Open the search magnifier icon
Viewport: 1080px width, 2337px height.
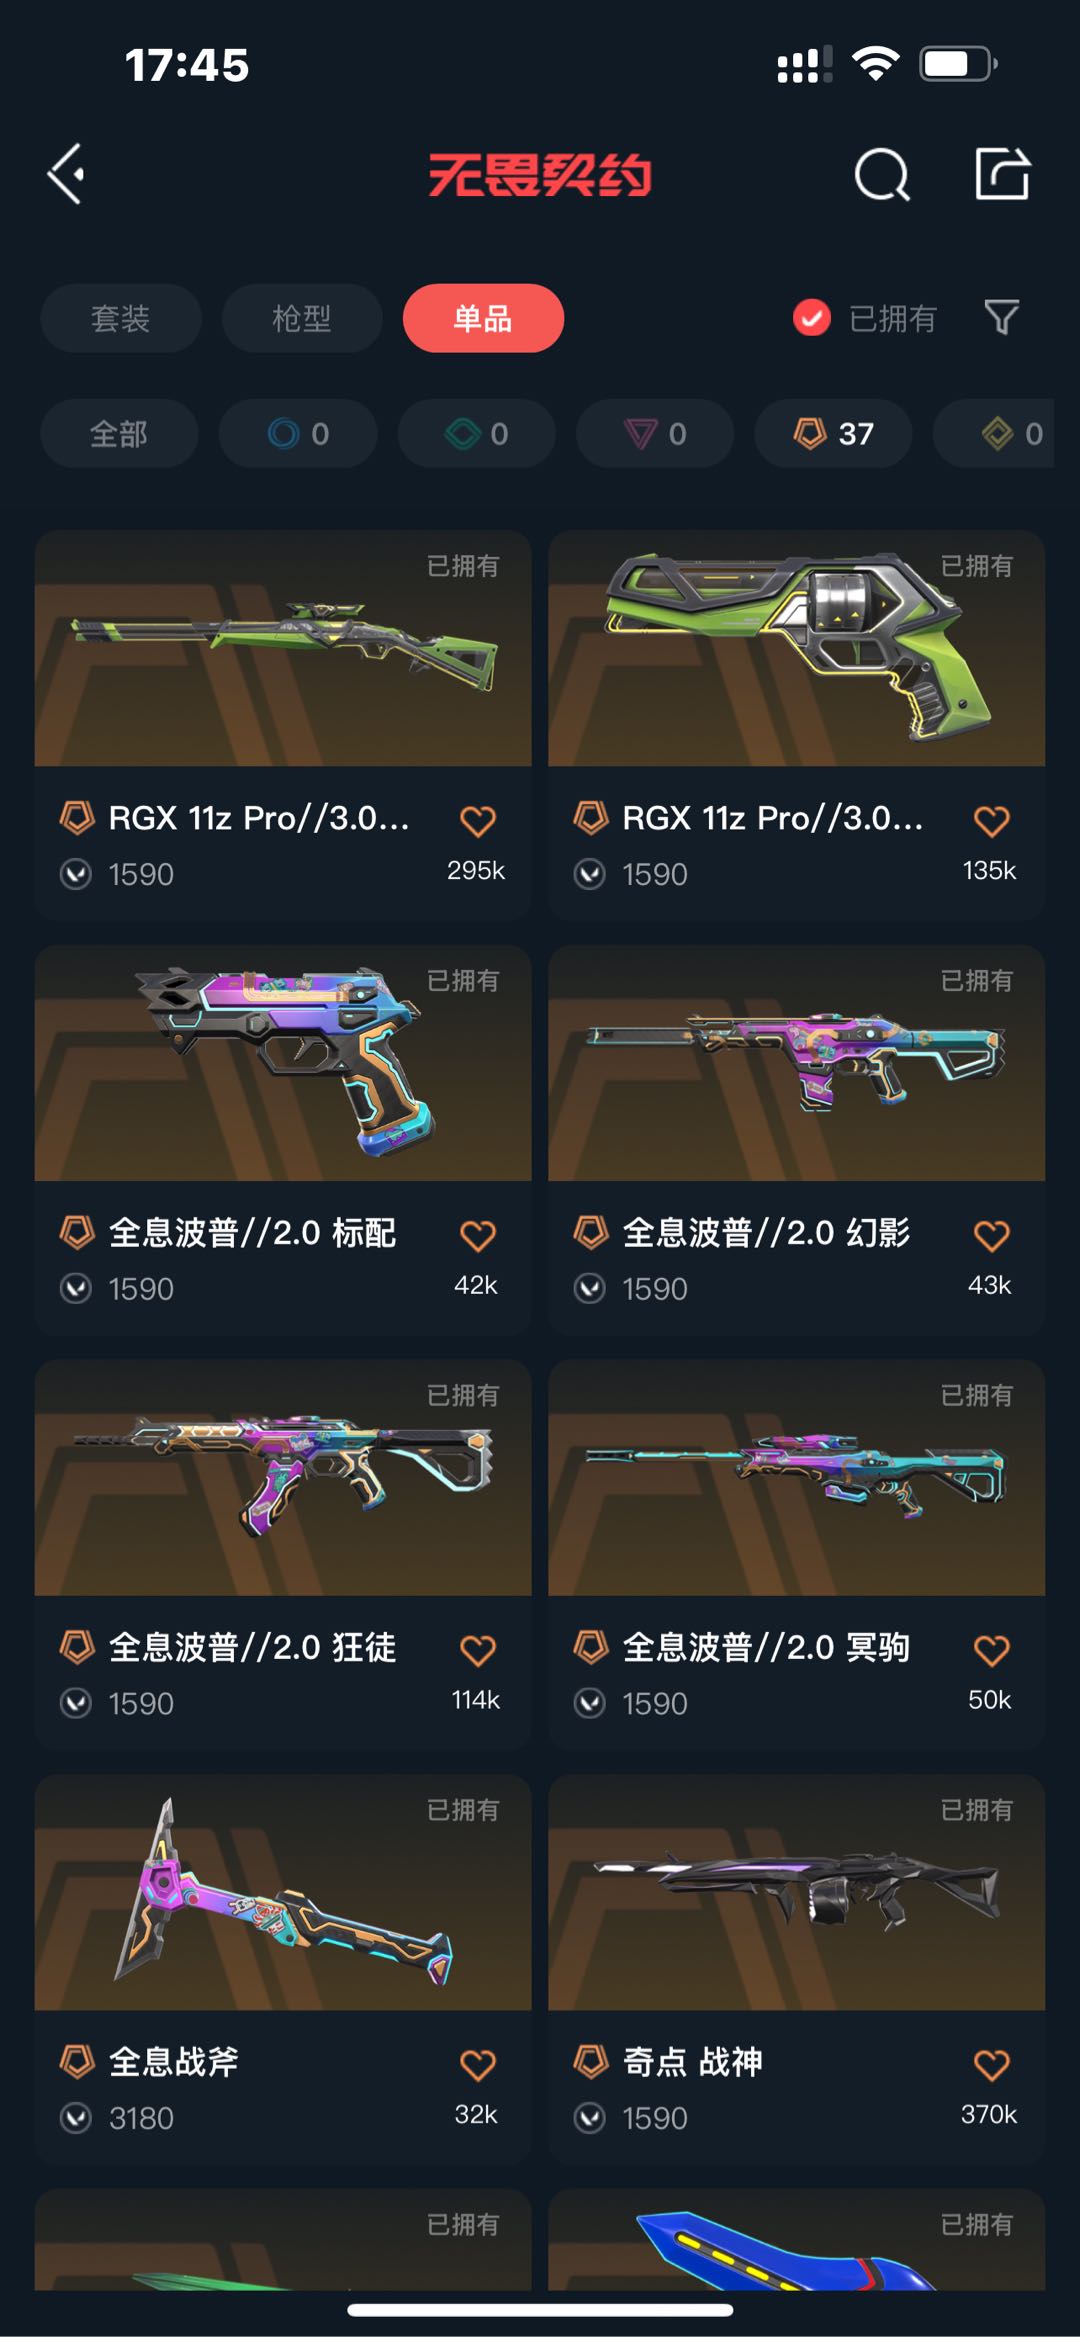click(x=882, y=175)
